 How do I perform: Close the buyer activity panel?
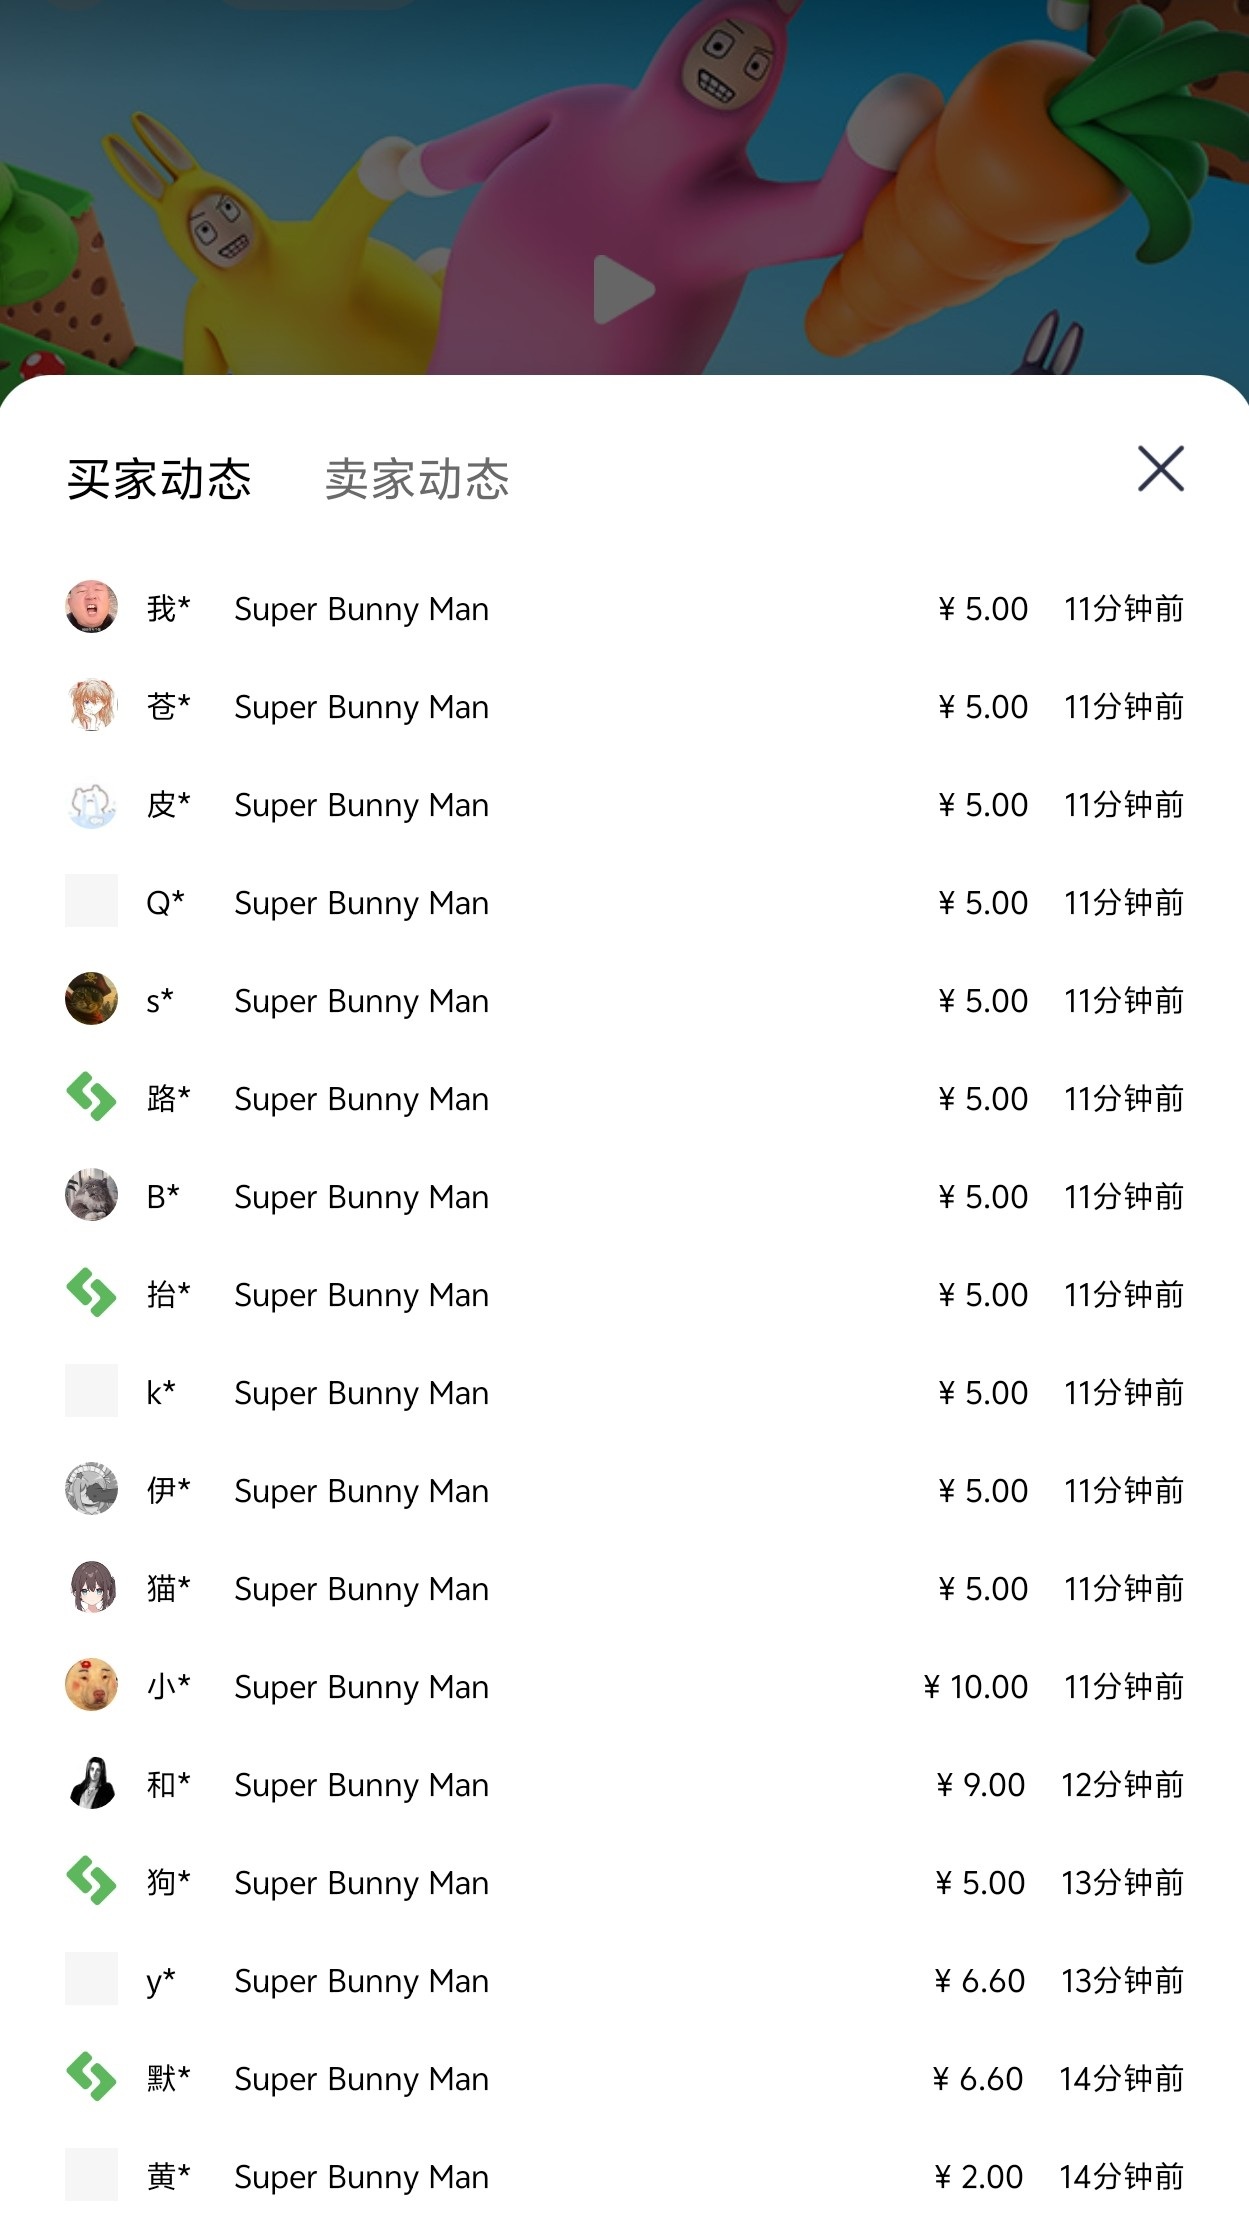(1160, 469)
